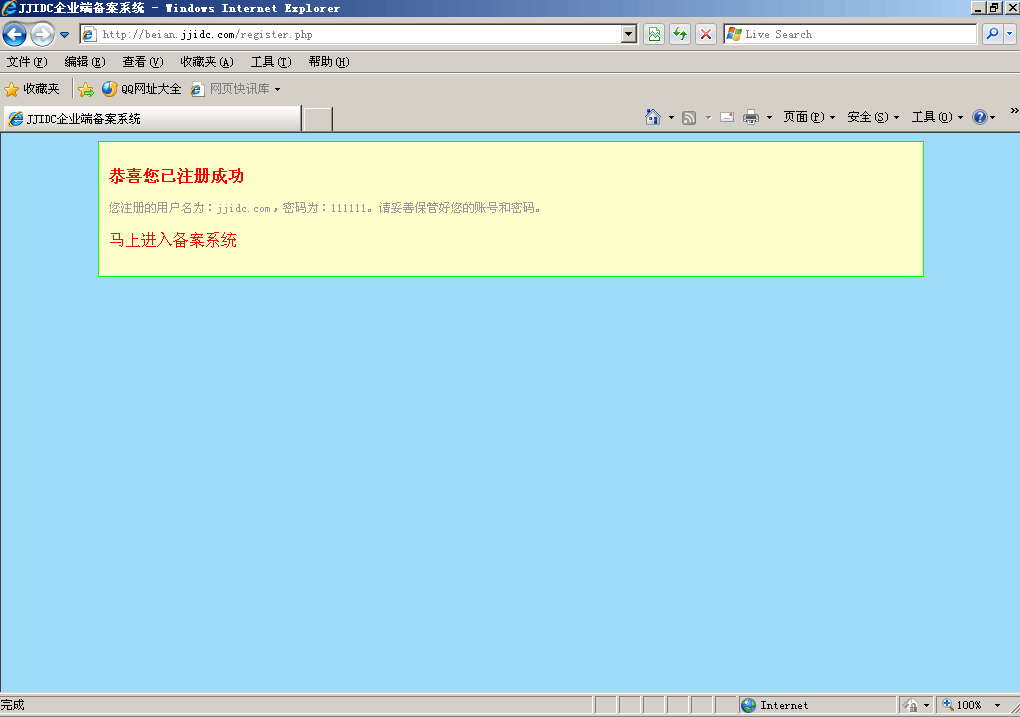Expand the 100% zoom level dropdown
Viewport: 1020px width, 717px height.
[997, 705]
